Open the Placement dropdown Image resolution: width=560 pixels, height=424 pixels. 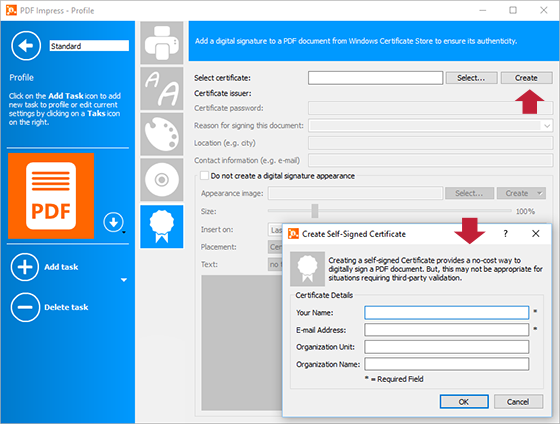click(275, 247)
